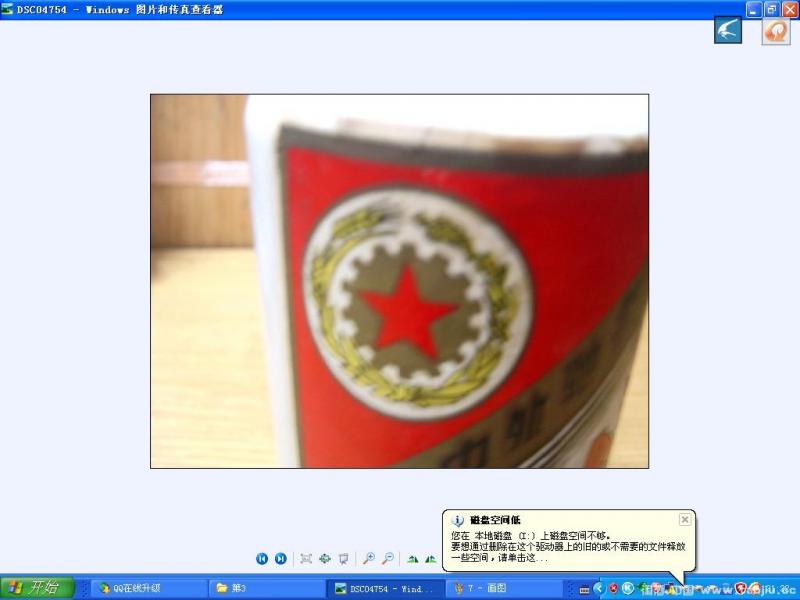Click the keyboard language bar icon
The width and height of the screenshot is (800, 600).
point(584,590)
